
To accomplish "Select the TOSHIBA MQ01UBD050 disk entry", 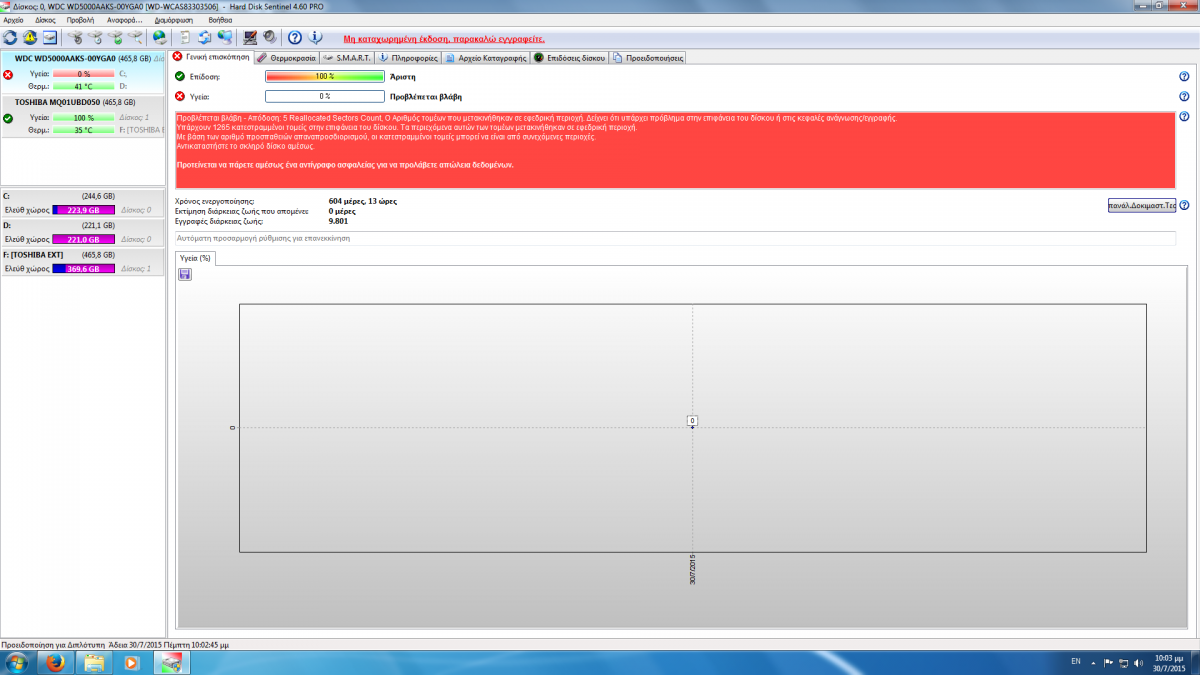I will (83, 116).
